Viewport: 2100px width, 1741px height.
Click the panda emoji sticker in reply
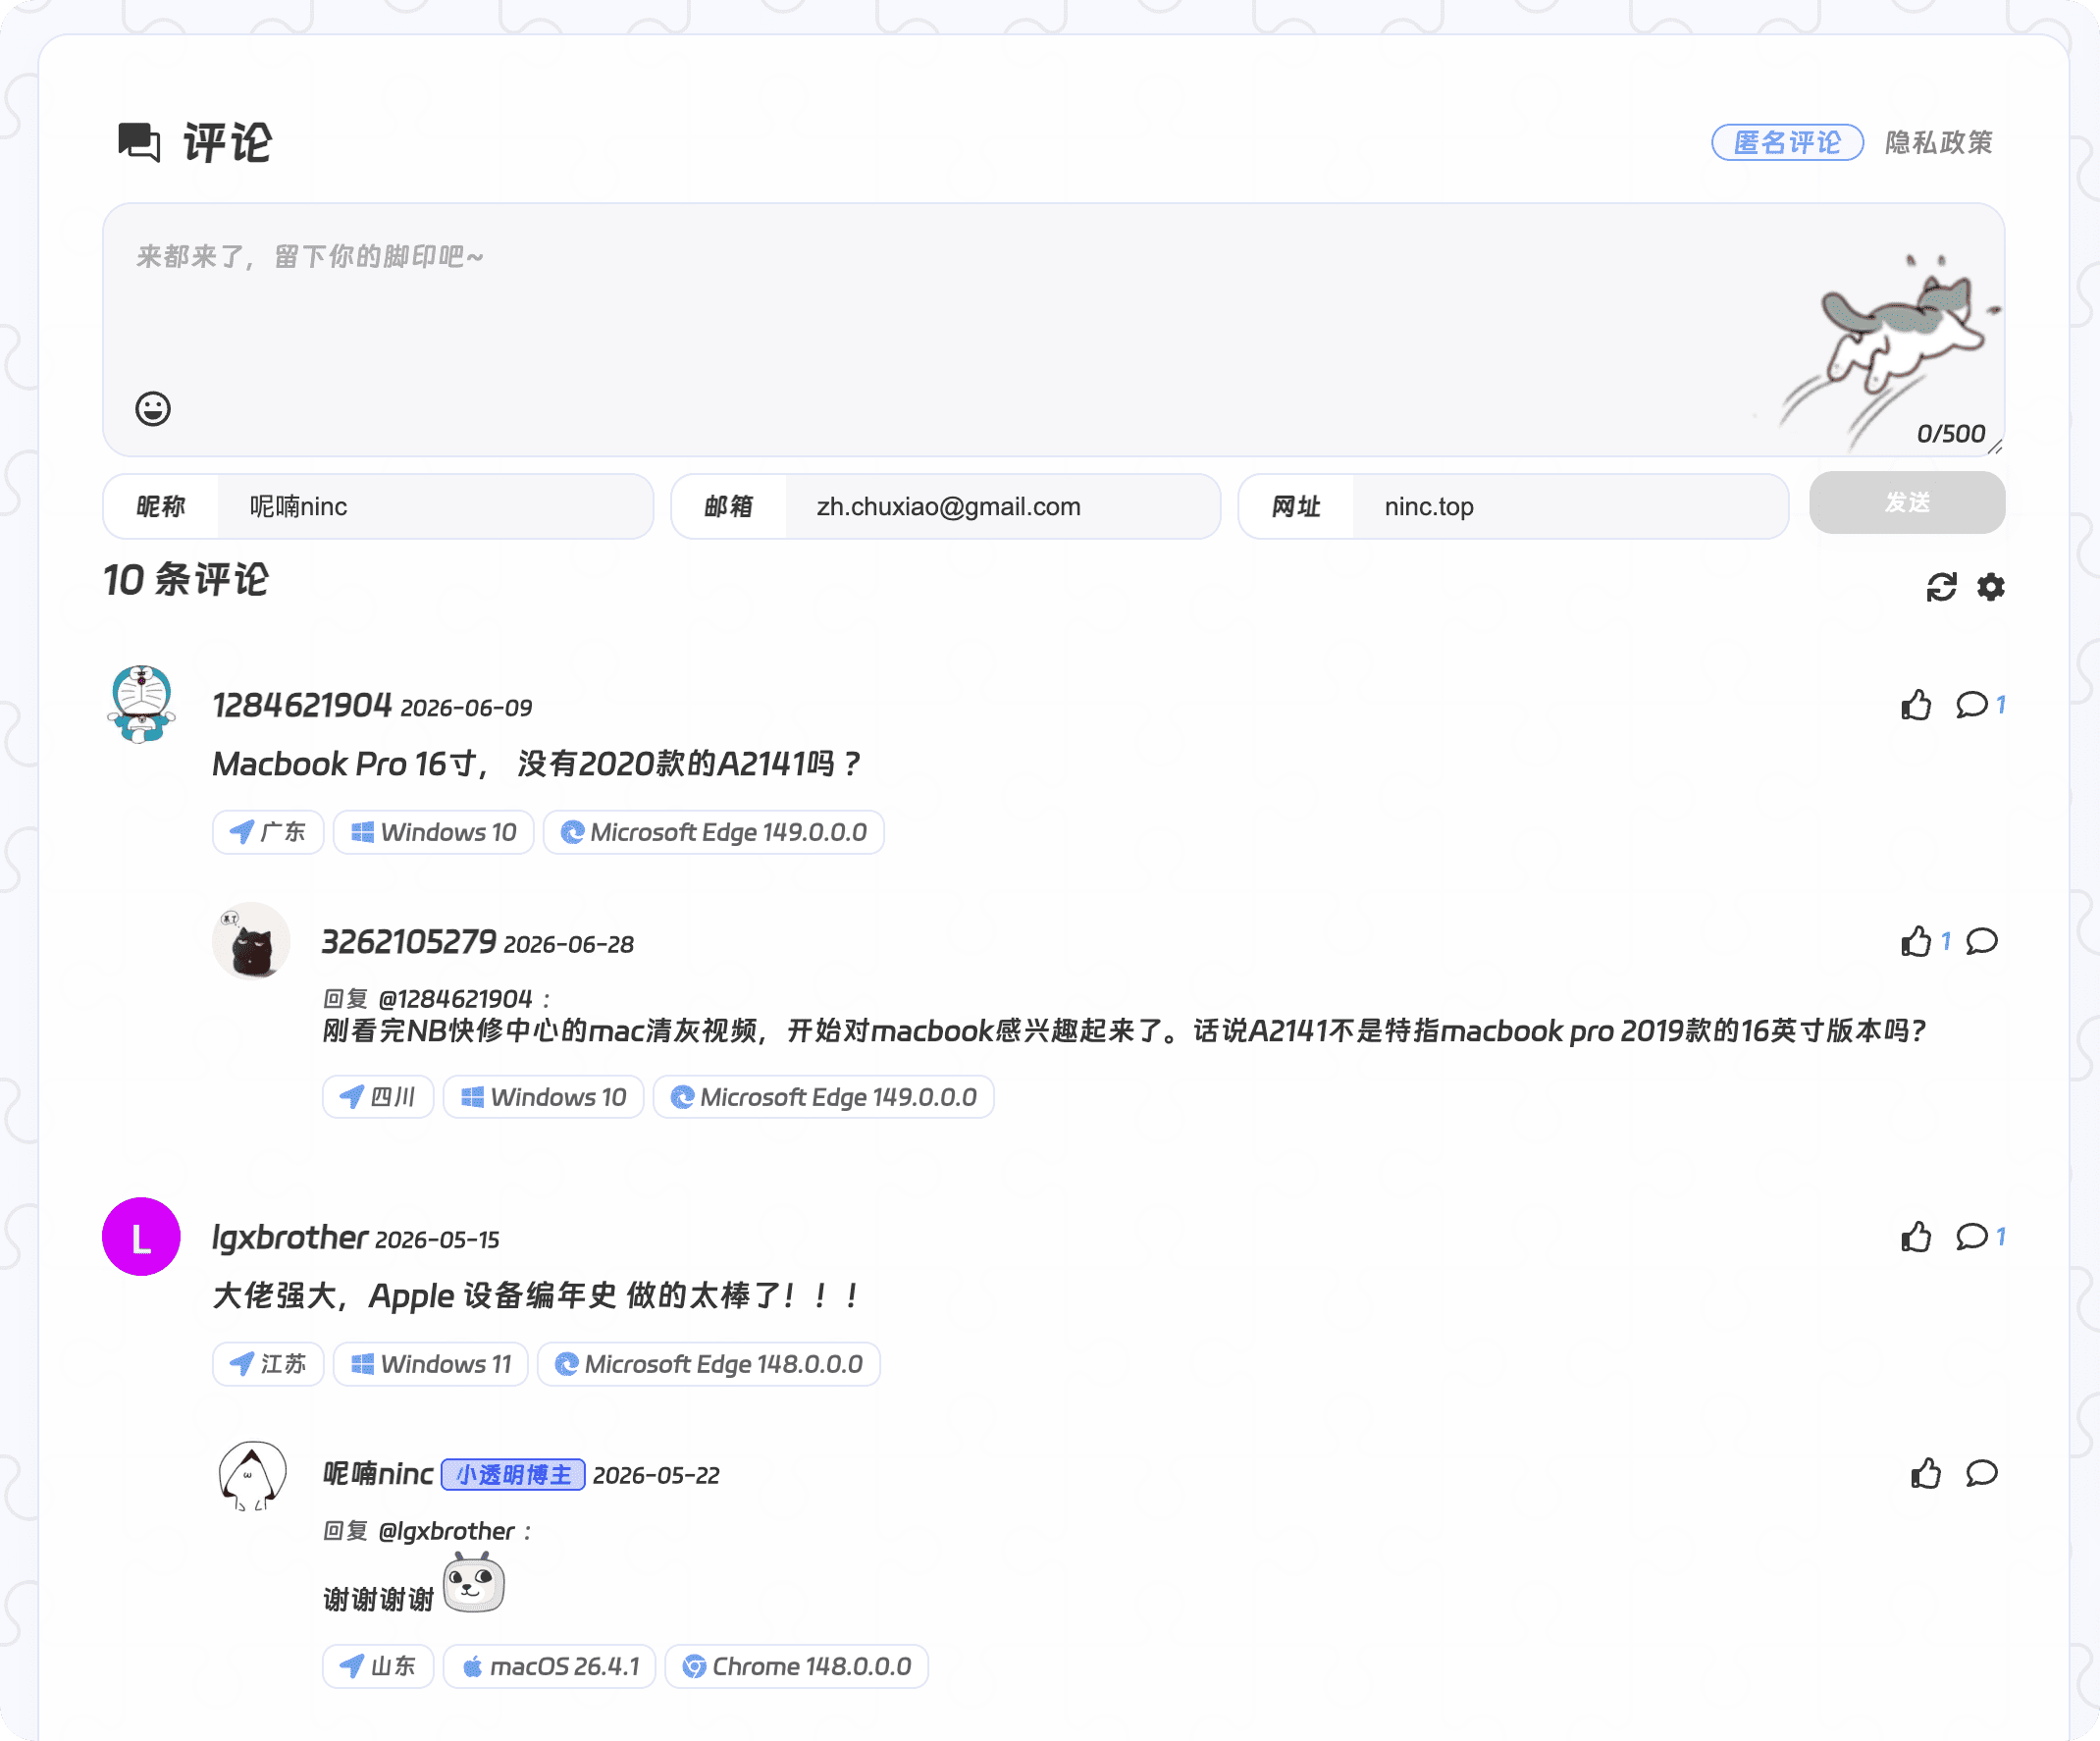point(474,1583)
